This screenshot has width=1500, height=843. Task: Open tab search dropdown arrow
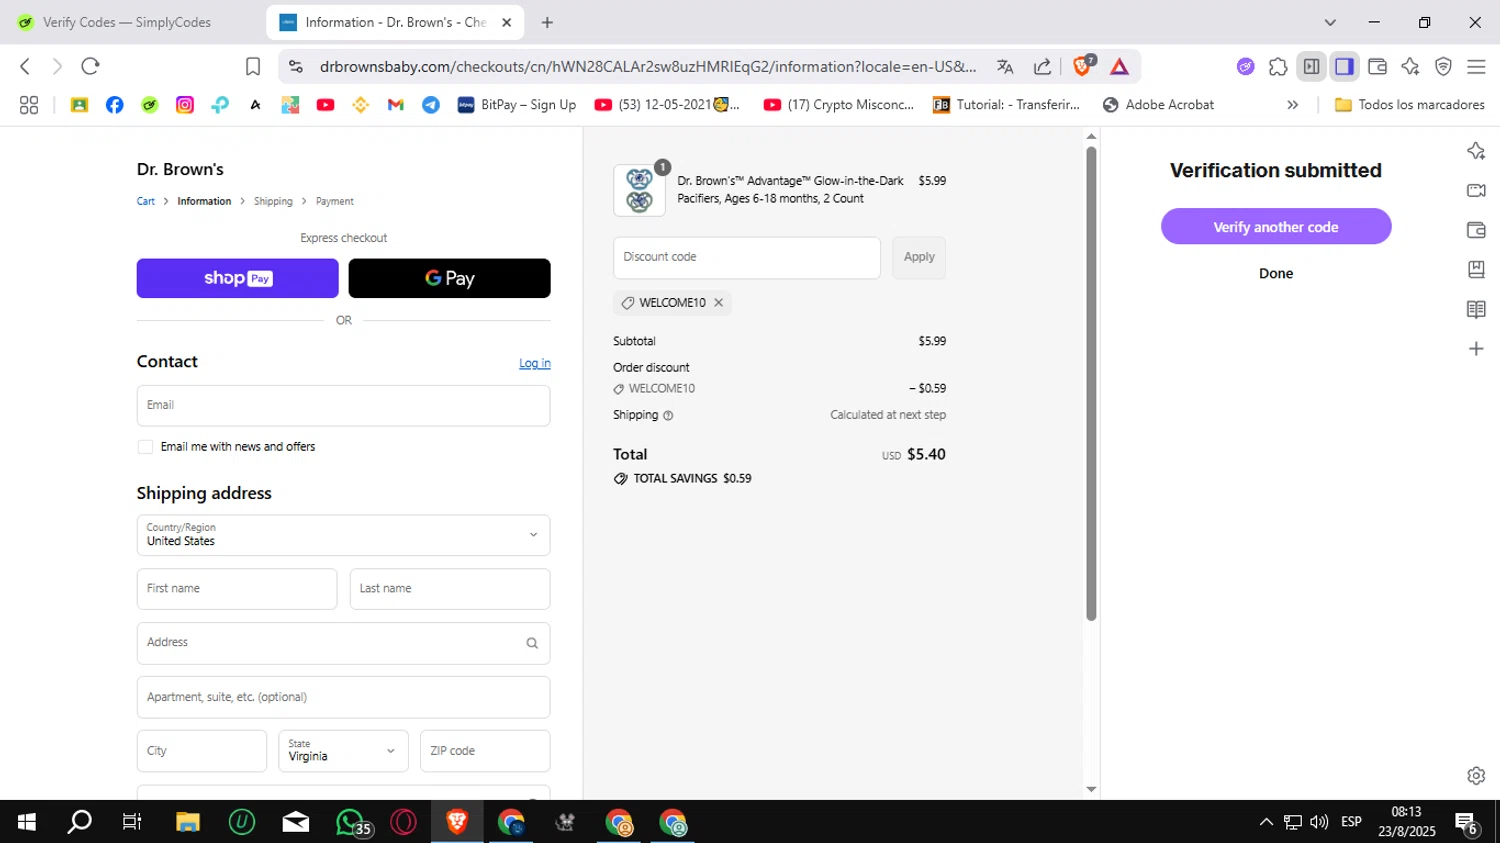tap(1329, 22)
